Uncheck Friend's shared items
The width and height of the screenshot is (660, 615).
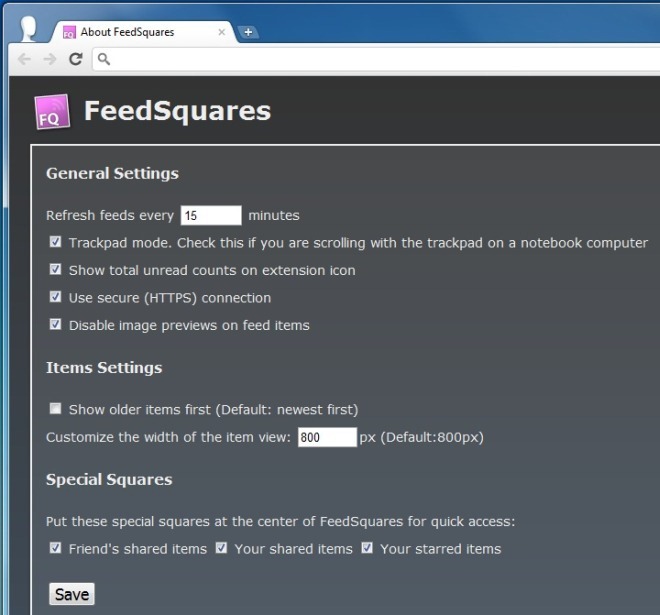(56, 548)
